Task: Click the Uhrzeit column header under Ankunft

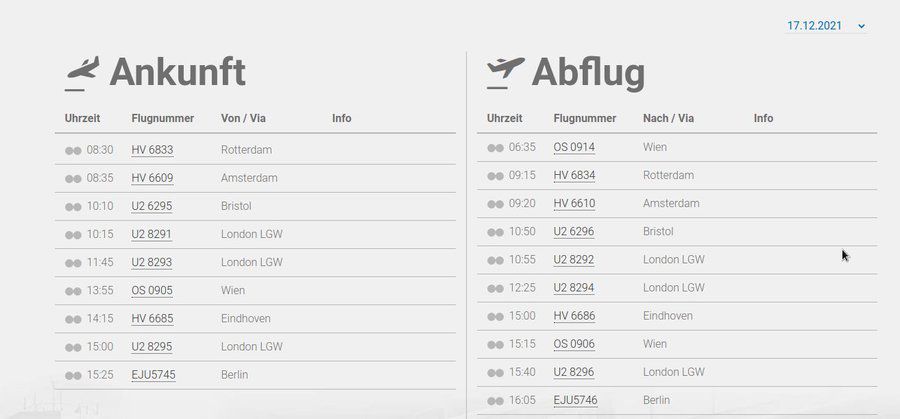Action: tap(82, 118)
